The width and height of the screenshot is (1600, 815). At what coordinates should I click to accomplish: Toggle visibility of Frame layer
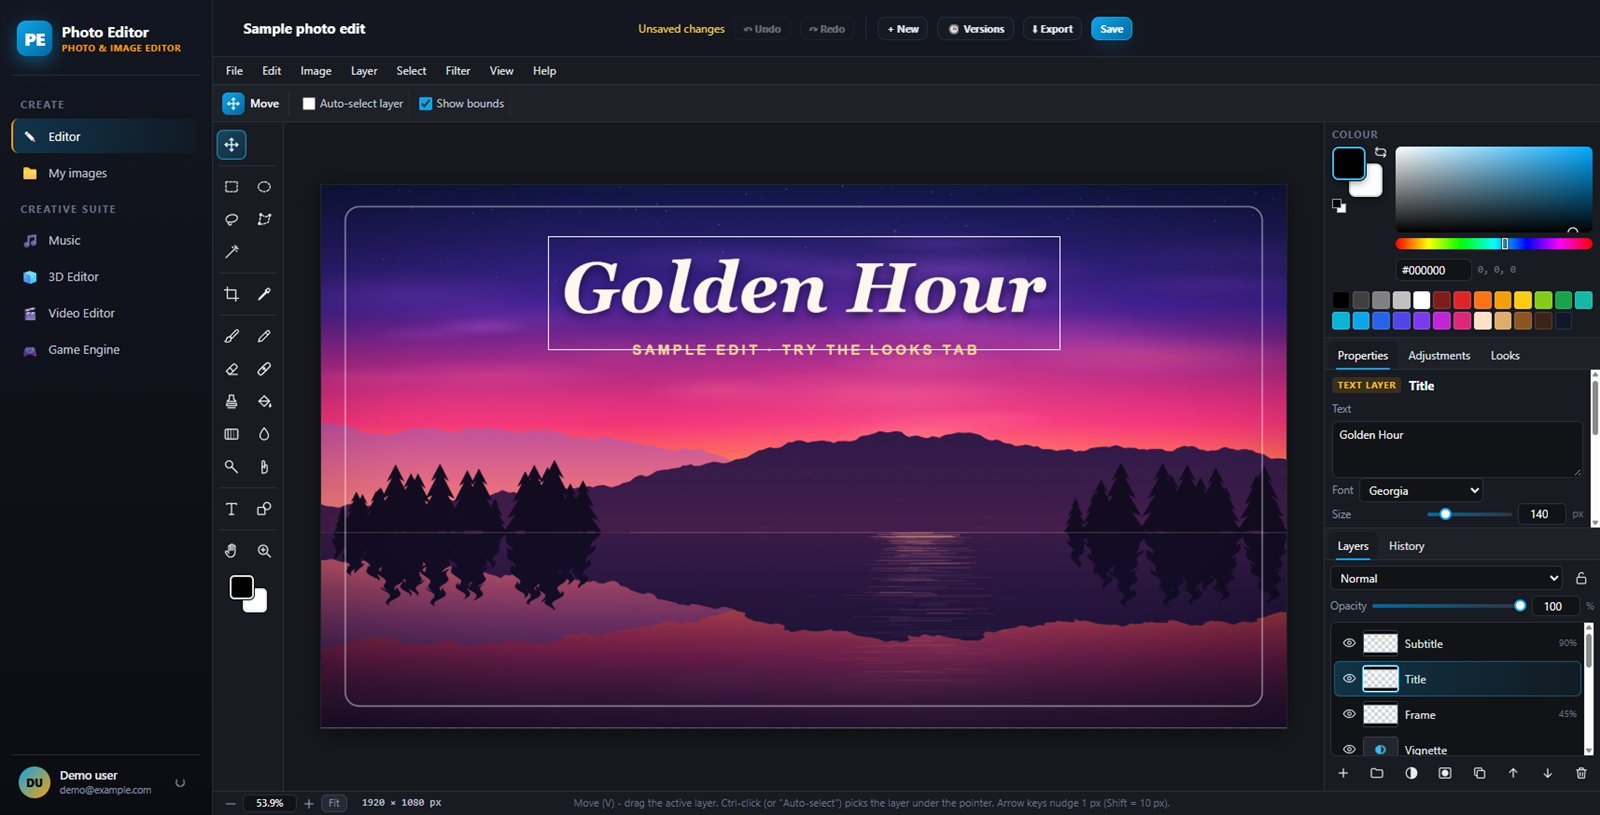1349,714
